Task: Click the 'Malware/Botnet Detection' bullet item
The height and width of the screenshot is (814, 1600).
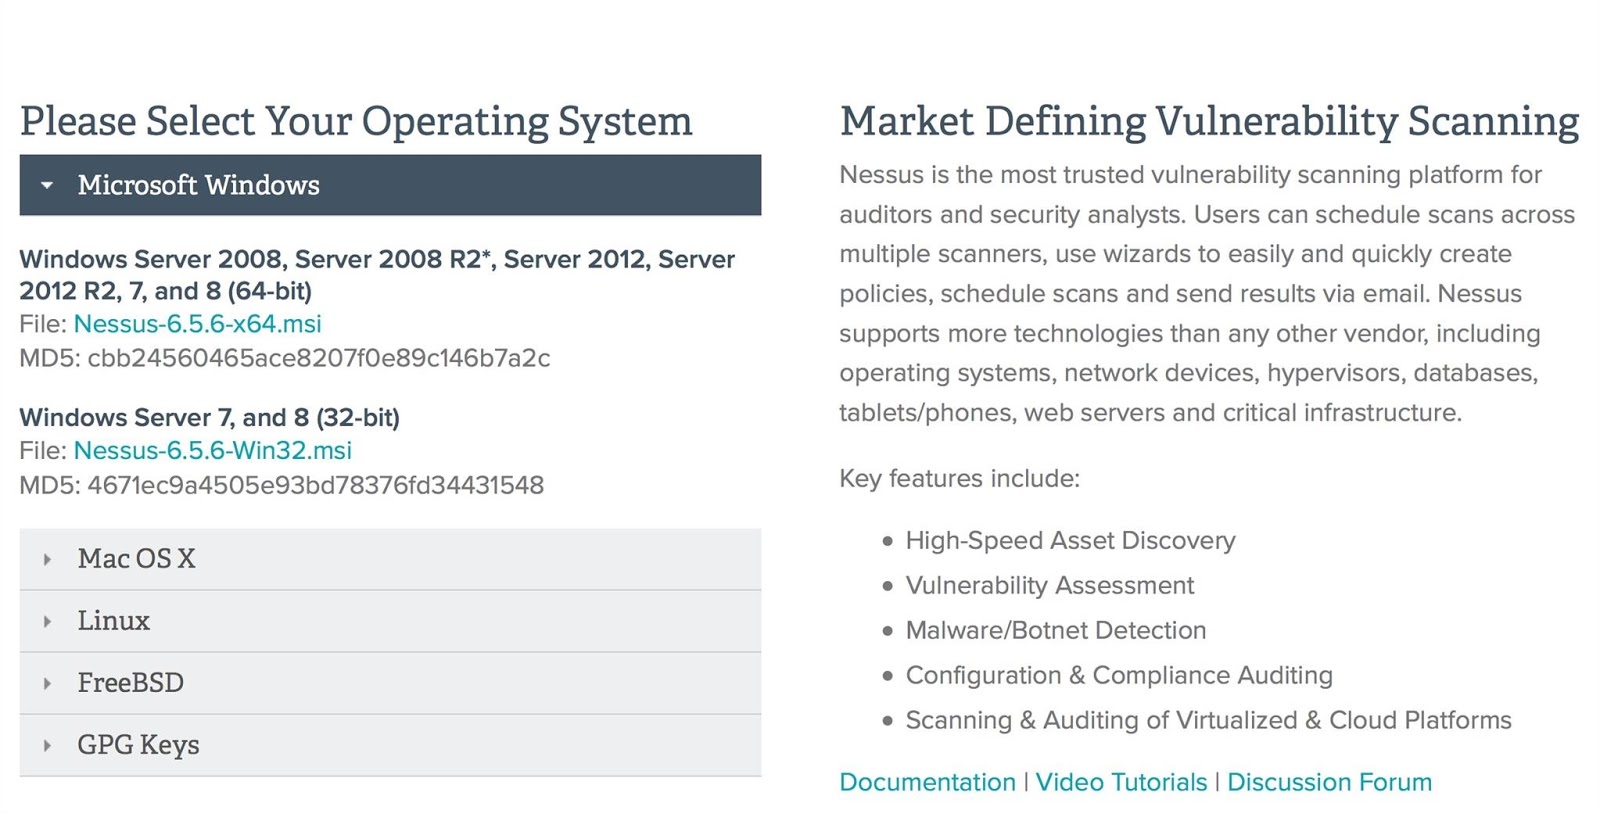Action: coord(1055,631)
